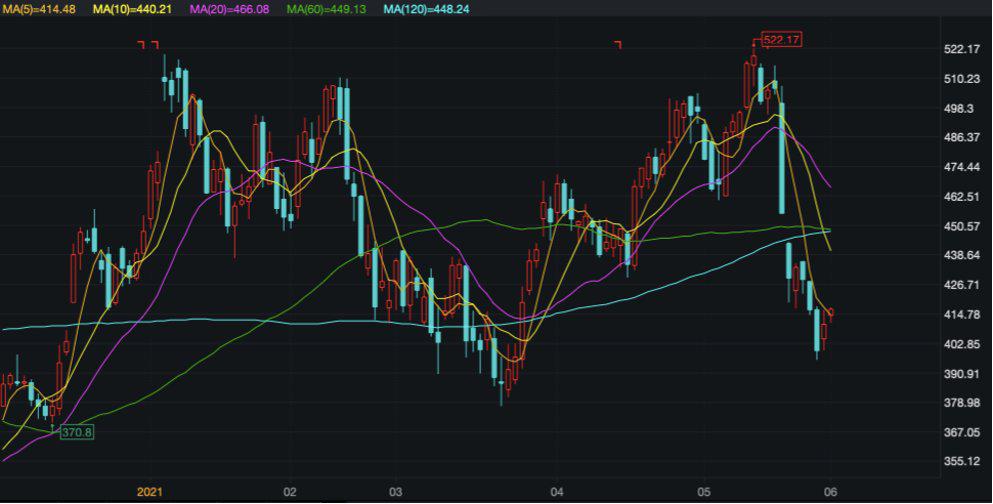Click the MA(120)=448.24 indicator label
Viewport: 993px width, 504px height.
[x=426, y=9]
